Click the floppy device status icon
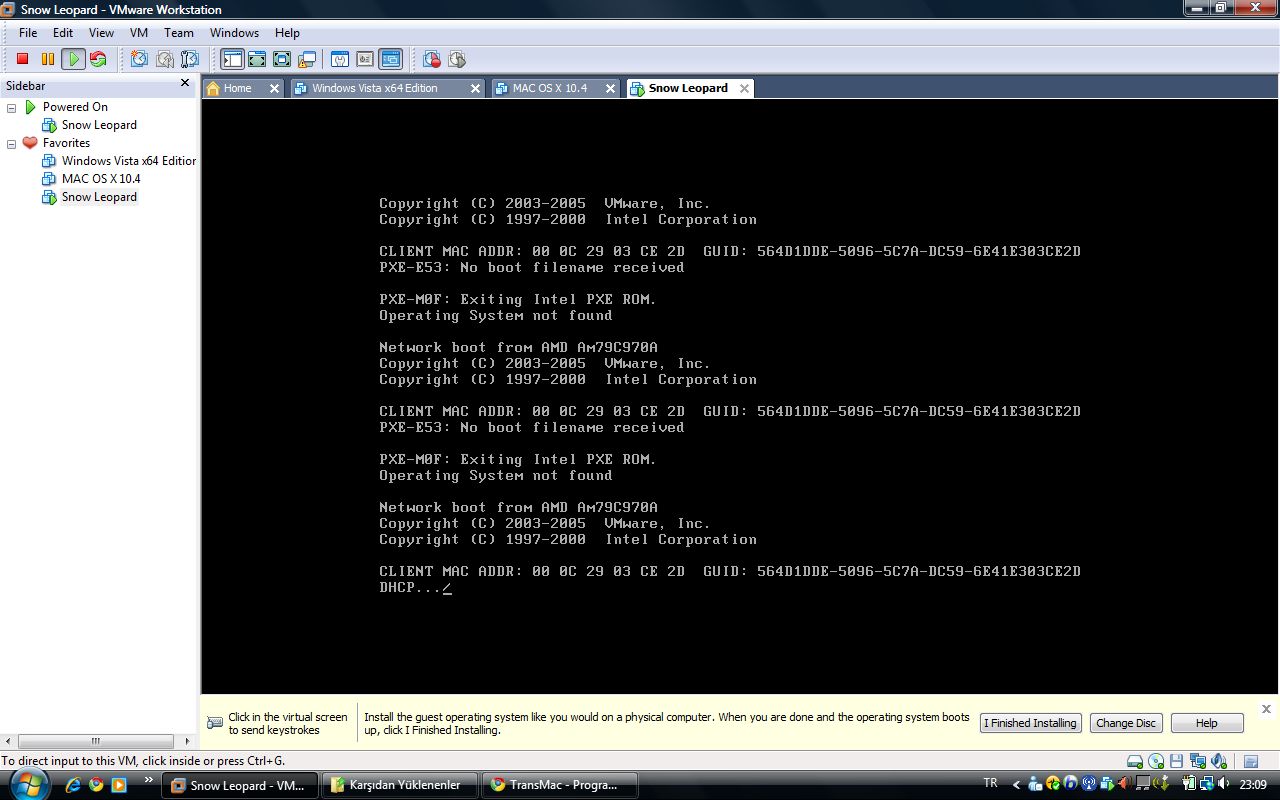 pos(1177,762)
